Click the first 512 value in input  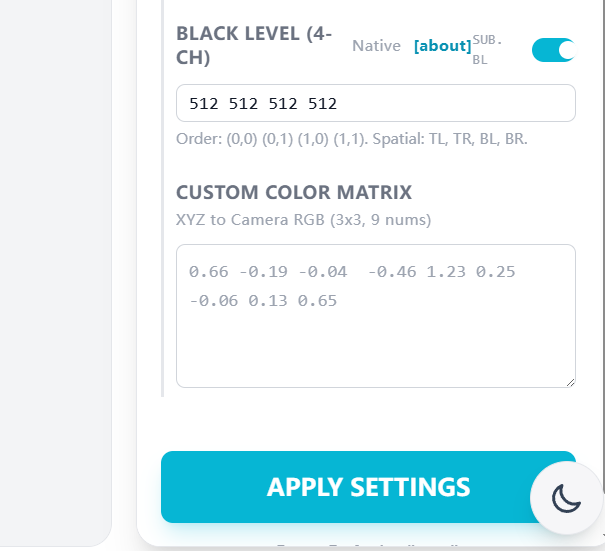pos(203,104)
